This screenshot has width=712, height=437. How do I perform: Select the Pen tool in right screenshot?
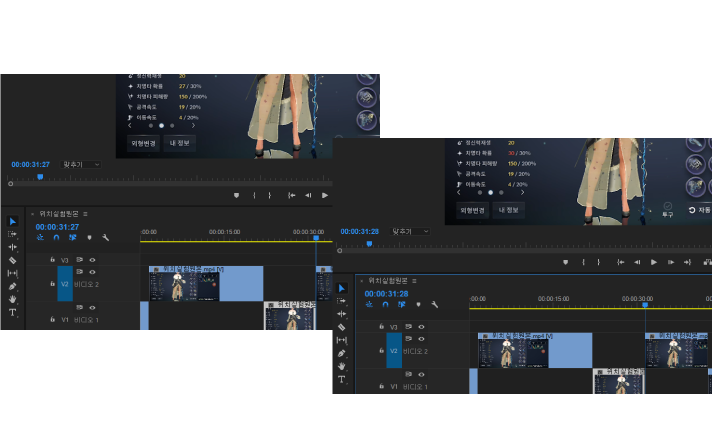[x=342, y=353]
